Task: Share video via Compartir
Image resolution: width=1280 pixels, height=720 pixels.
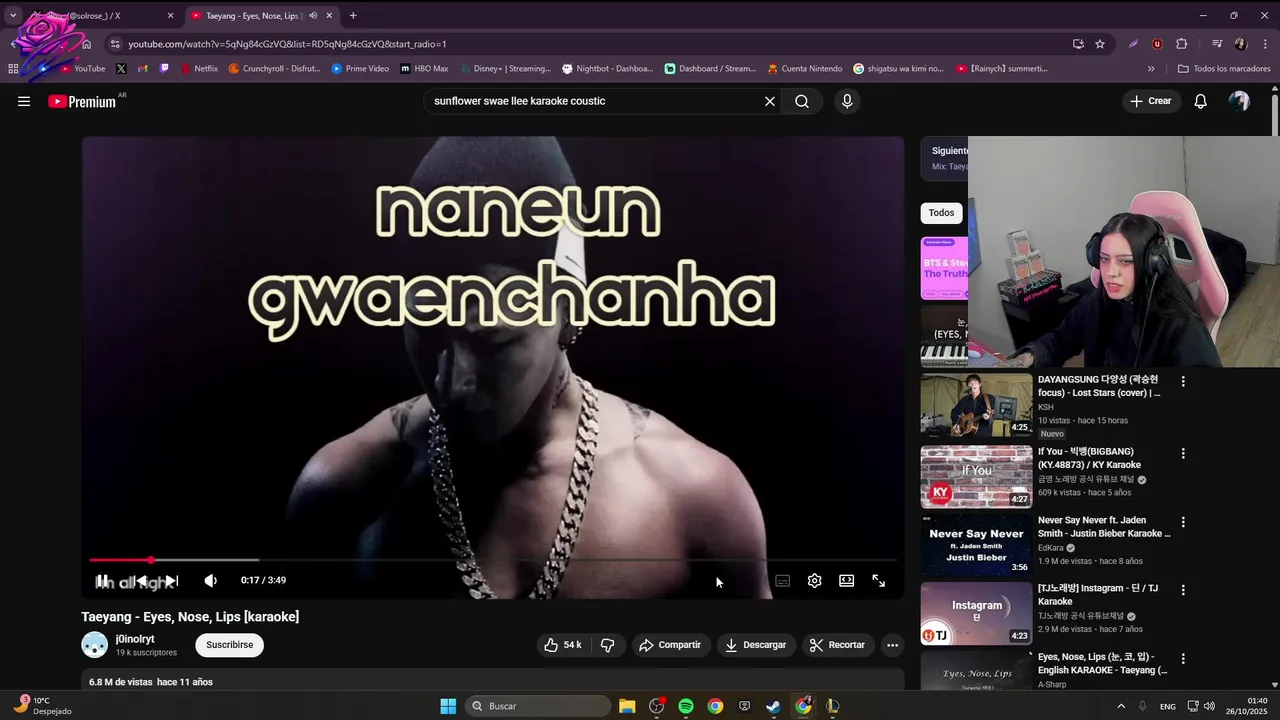Action: tap(671, 645)
